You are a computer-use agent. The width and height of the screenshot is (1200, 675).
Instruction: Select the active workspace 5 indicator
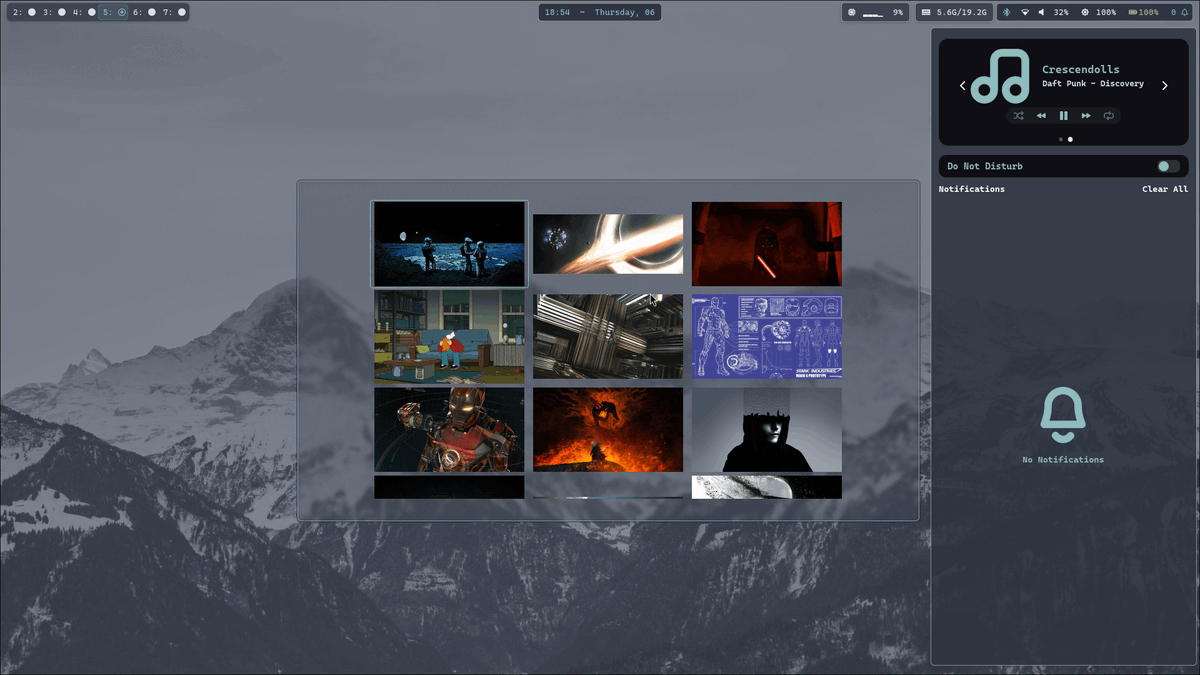114,12
